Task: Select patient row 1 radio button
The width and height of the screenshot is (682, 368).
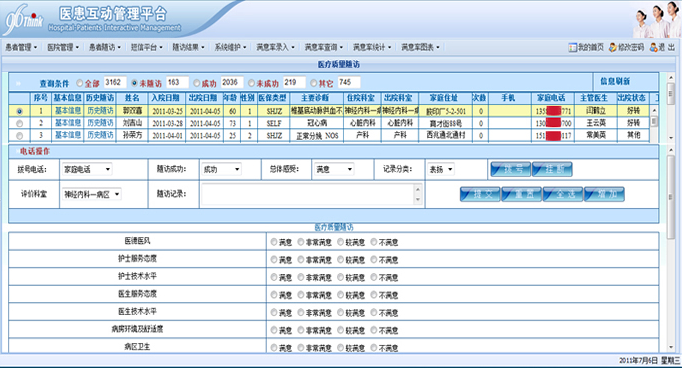Action: (x=19, y=111)
